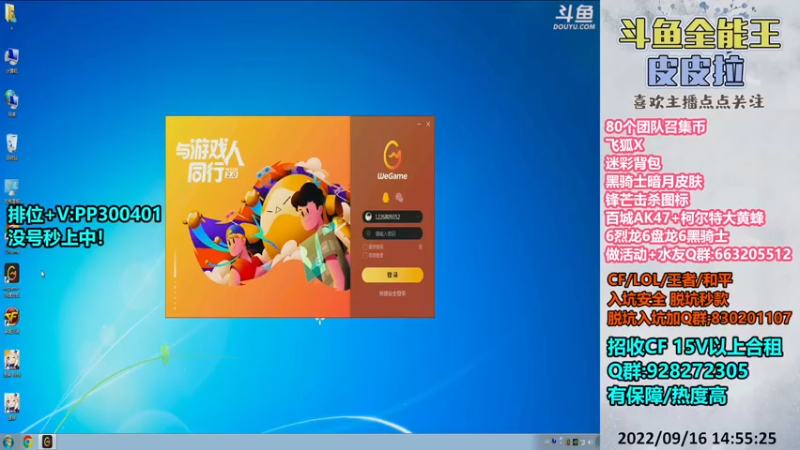Close the WeGame login window
800x450 pixels.
428,124
